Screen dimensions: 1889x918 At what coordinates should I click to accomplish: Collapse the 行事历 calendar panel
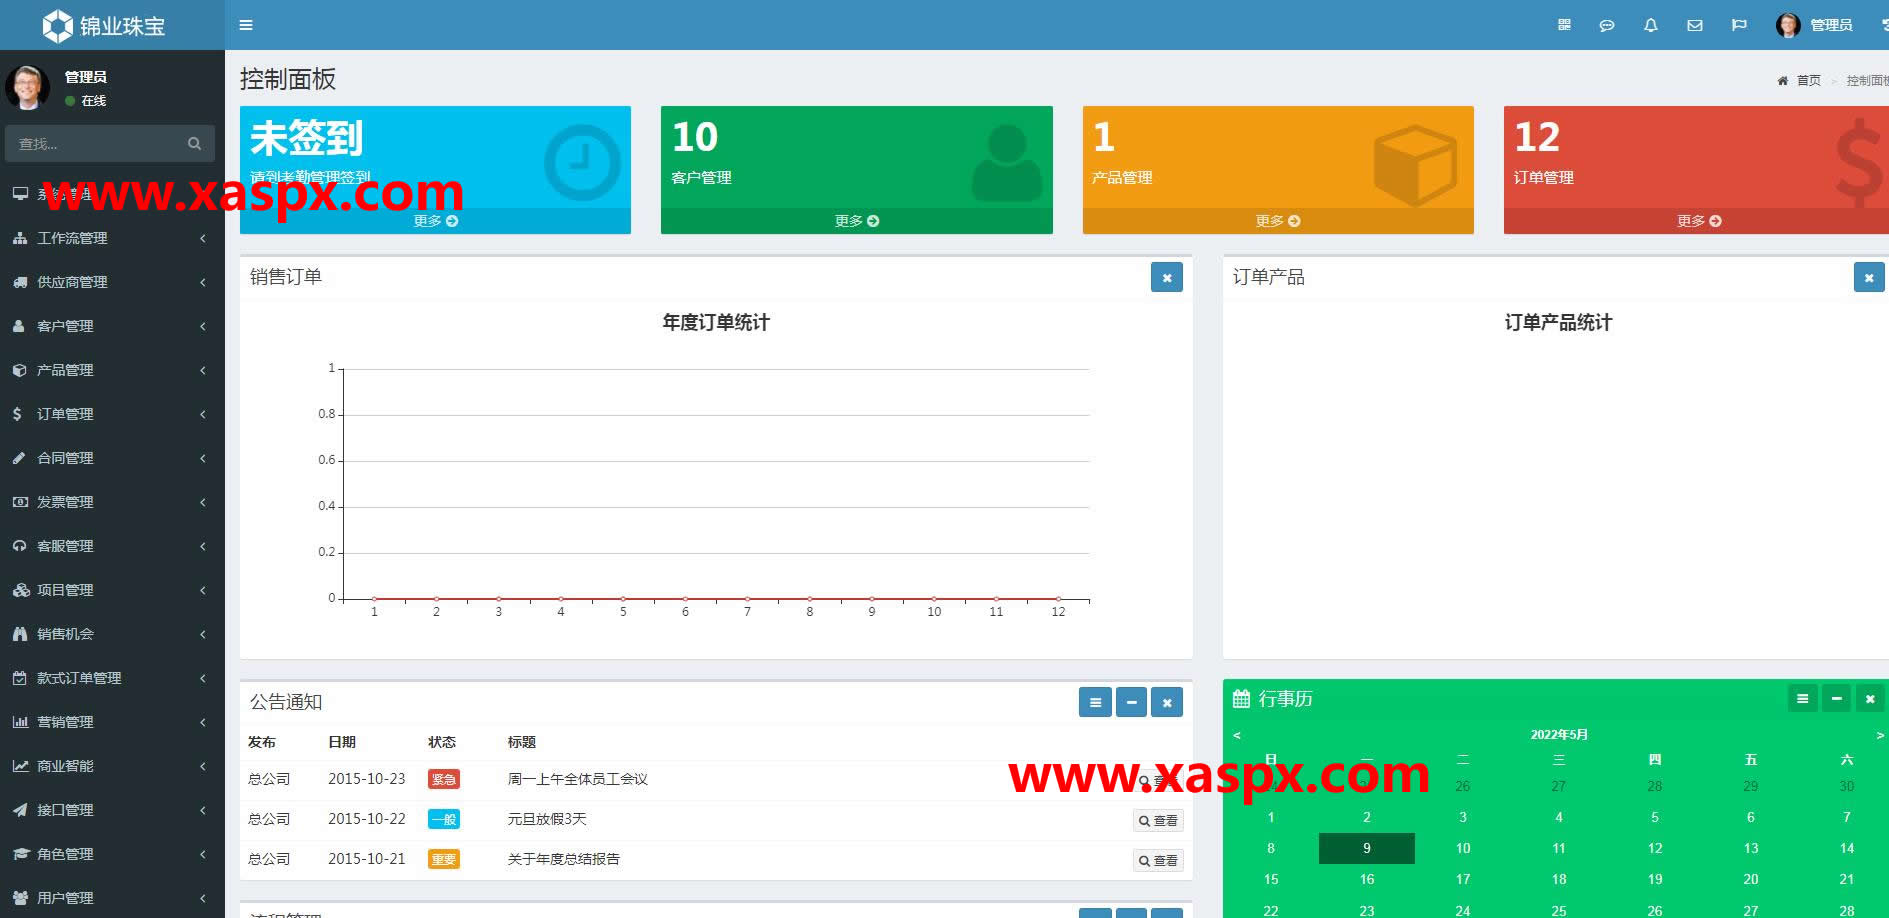pos(1836,699)
